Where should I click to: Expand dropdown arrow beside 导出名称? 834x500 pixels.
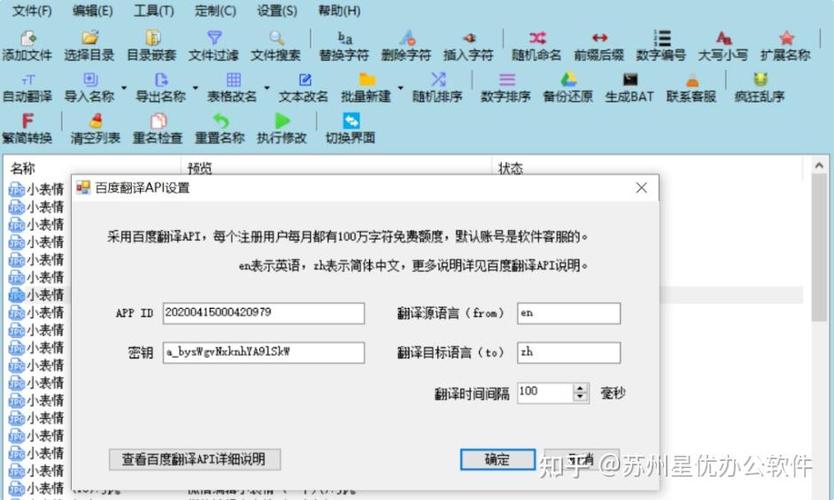pos(195,88)
